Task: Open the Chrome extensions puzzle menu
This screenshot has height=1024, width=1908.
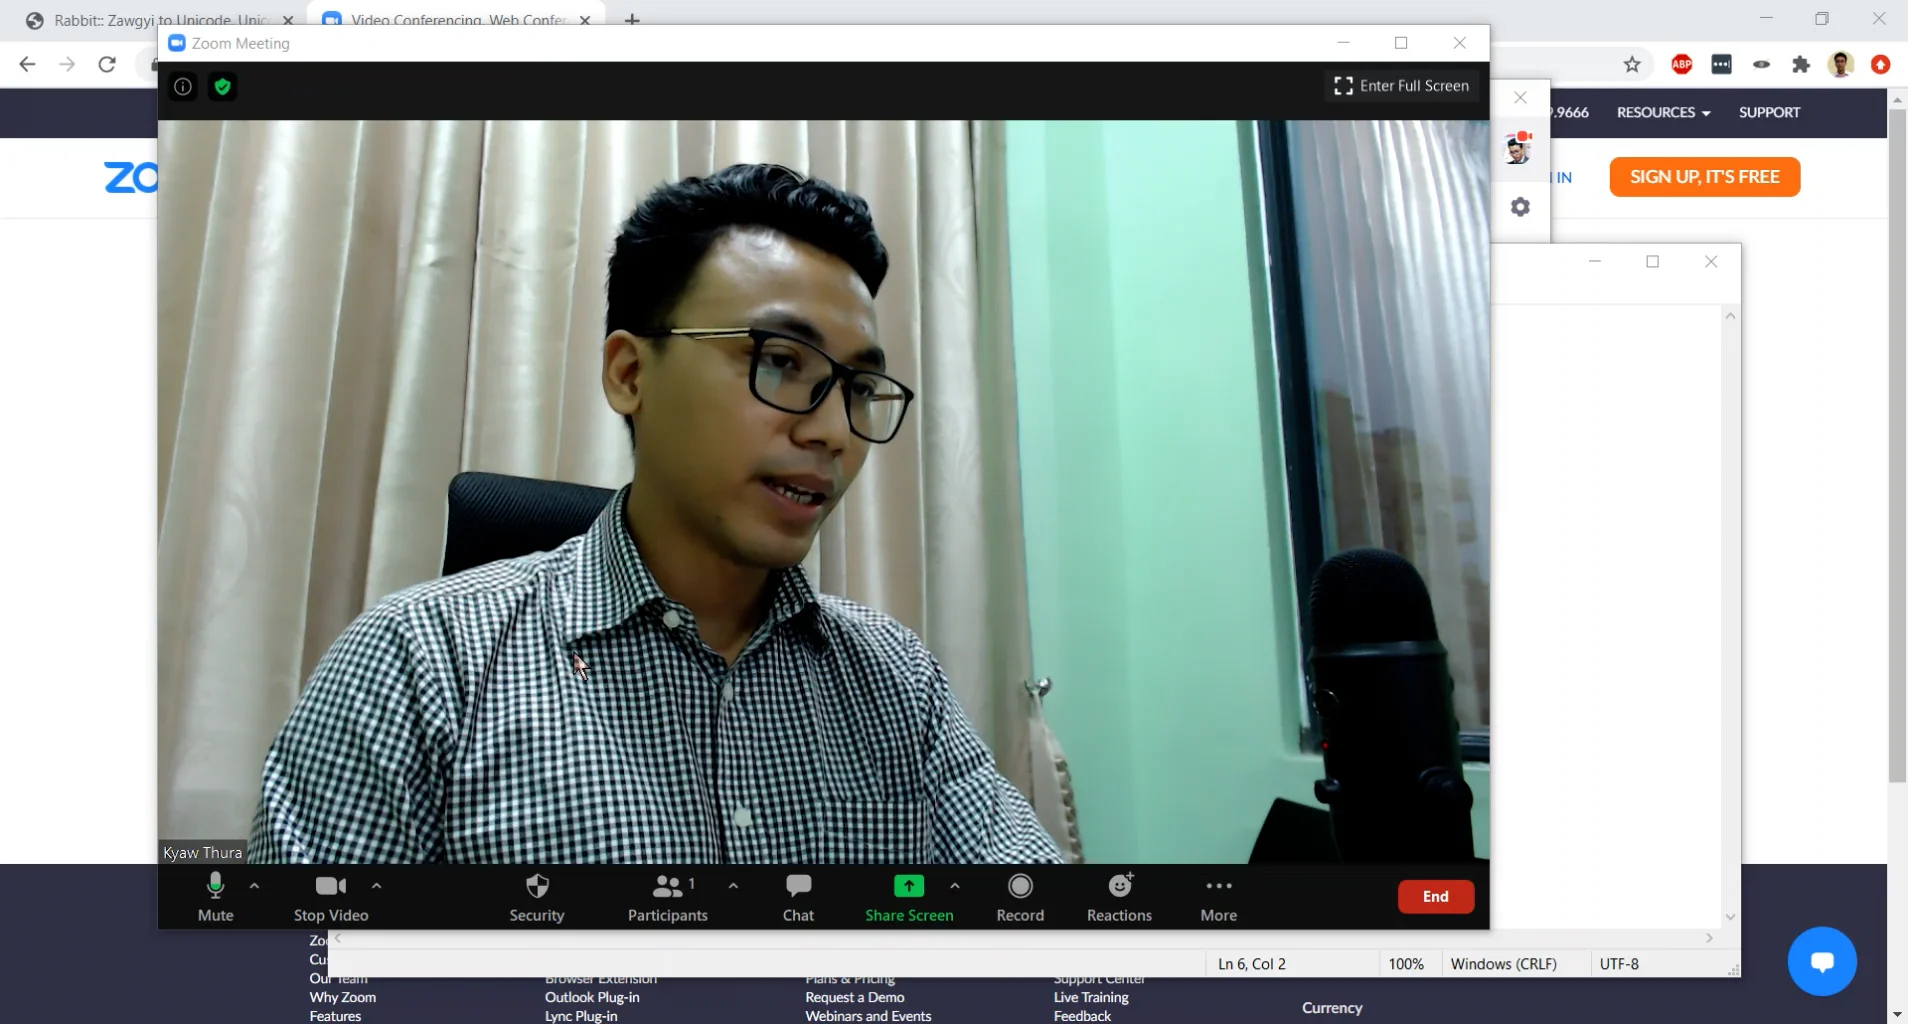Action: coord(1801,65)
